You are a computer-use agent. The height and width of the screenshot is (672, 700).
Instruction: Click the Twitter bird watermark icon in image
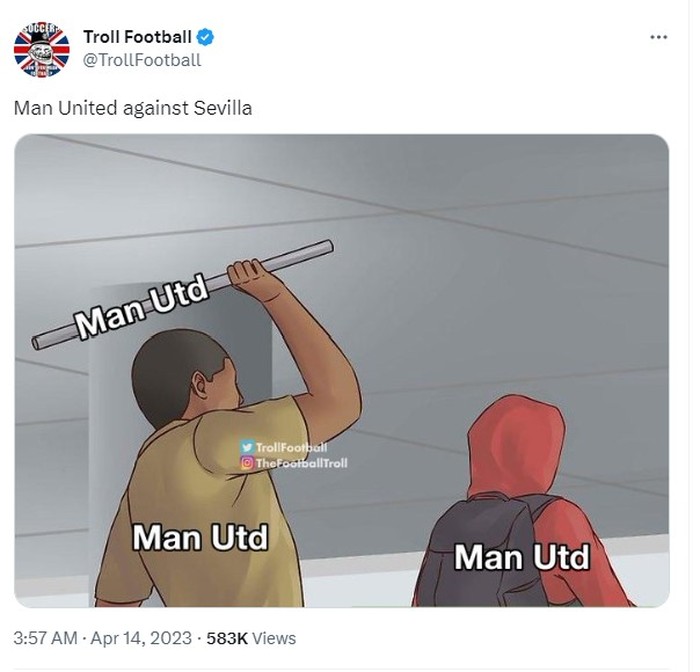247,447
